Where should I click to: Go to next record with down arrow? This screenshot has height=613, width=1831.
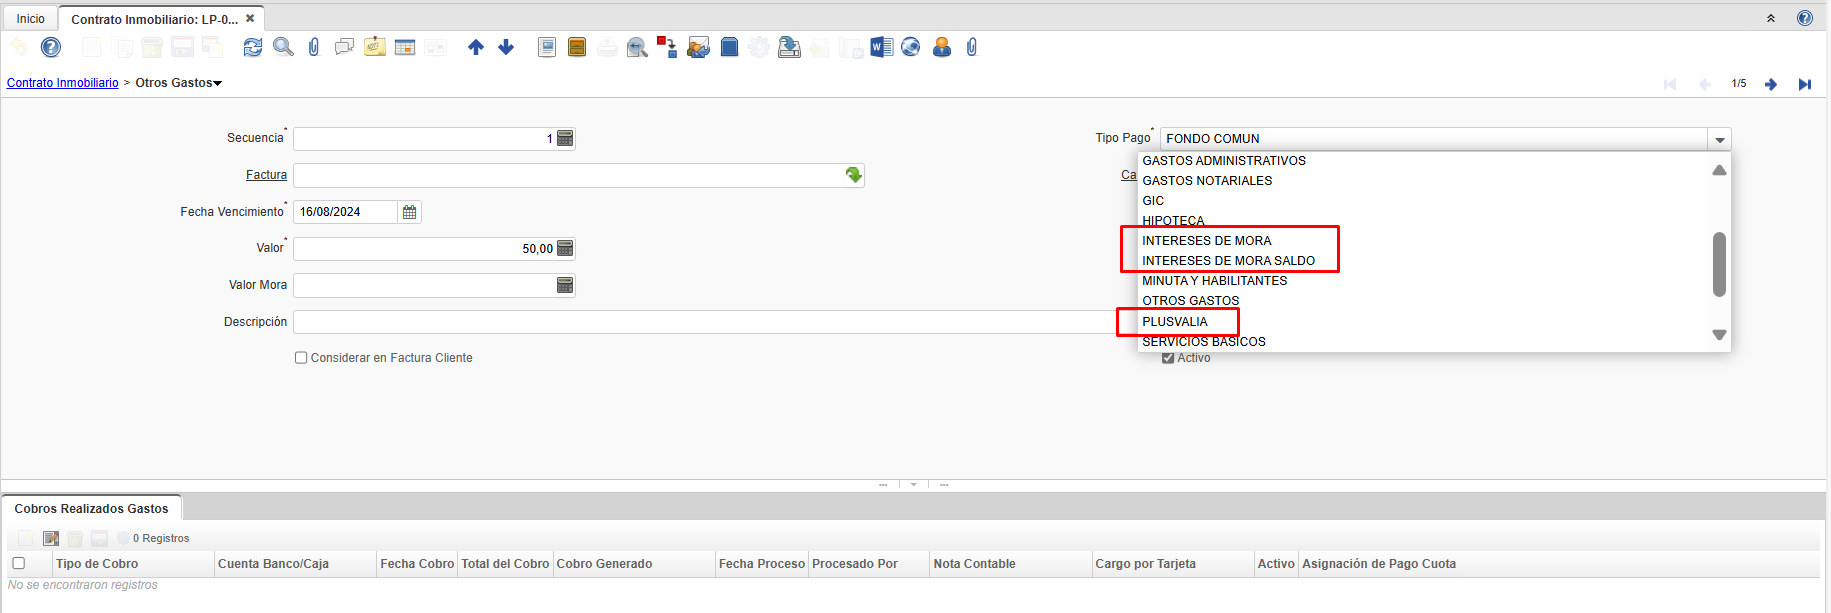click(x=506, y=47)
